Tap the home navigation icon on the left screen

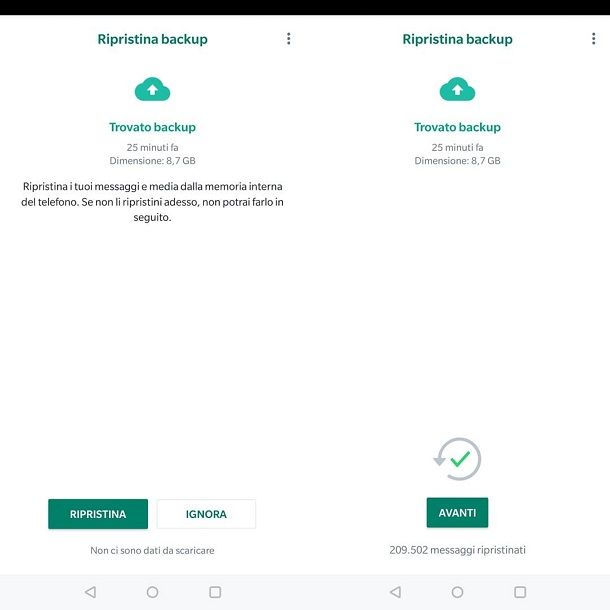(x=152, y=592)
